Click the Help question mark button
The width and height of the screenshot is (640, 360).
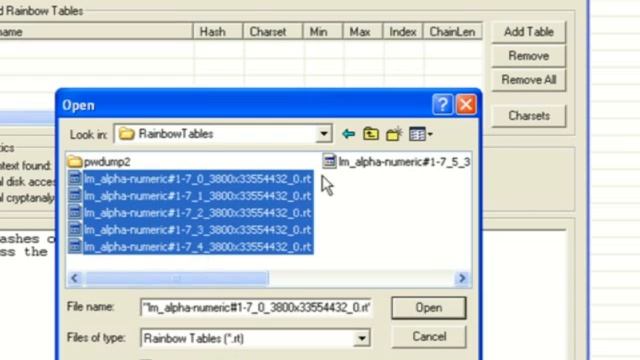(x=442, y=105)
